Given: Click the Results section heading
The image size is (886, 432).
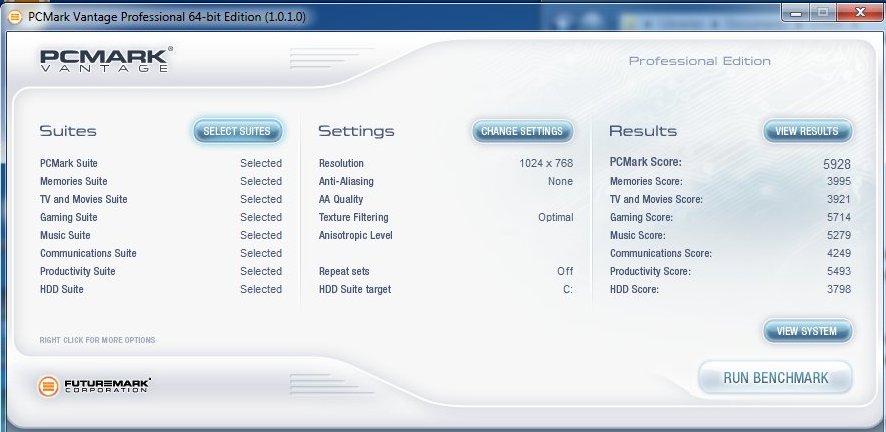Looking at the screenshot, I should coord(643,131).
